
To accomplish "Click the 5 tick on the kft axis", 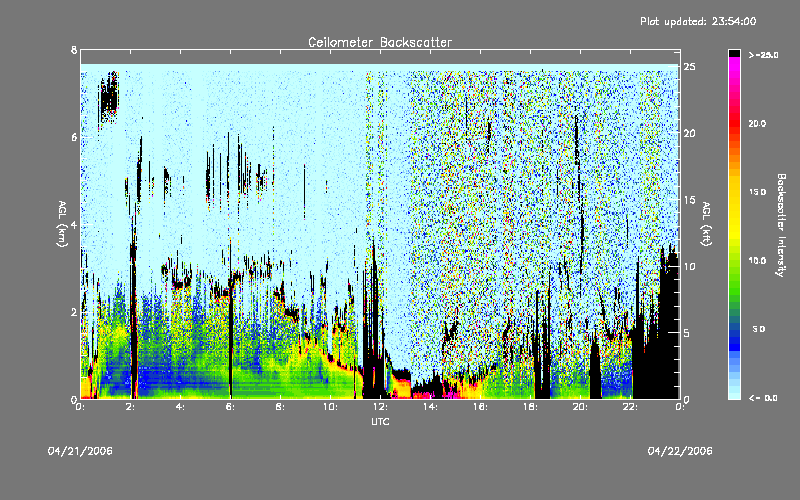I will (x=687, y=333).
